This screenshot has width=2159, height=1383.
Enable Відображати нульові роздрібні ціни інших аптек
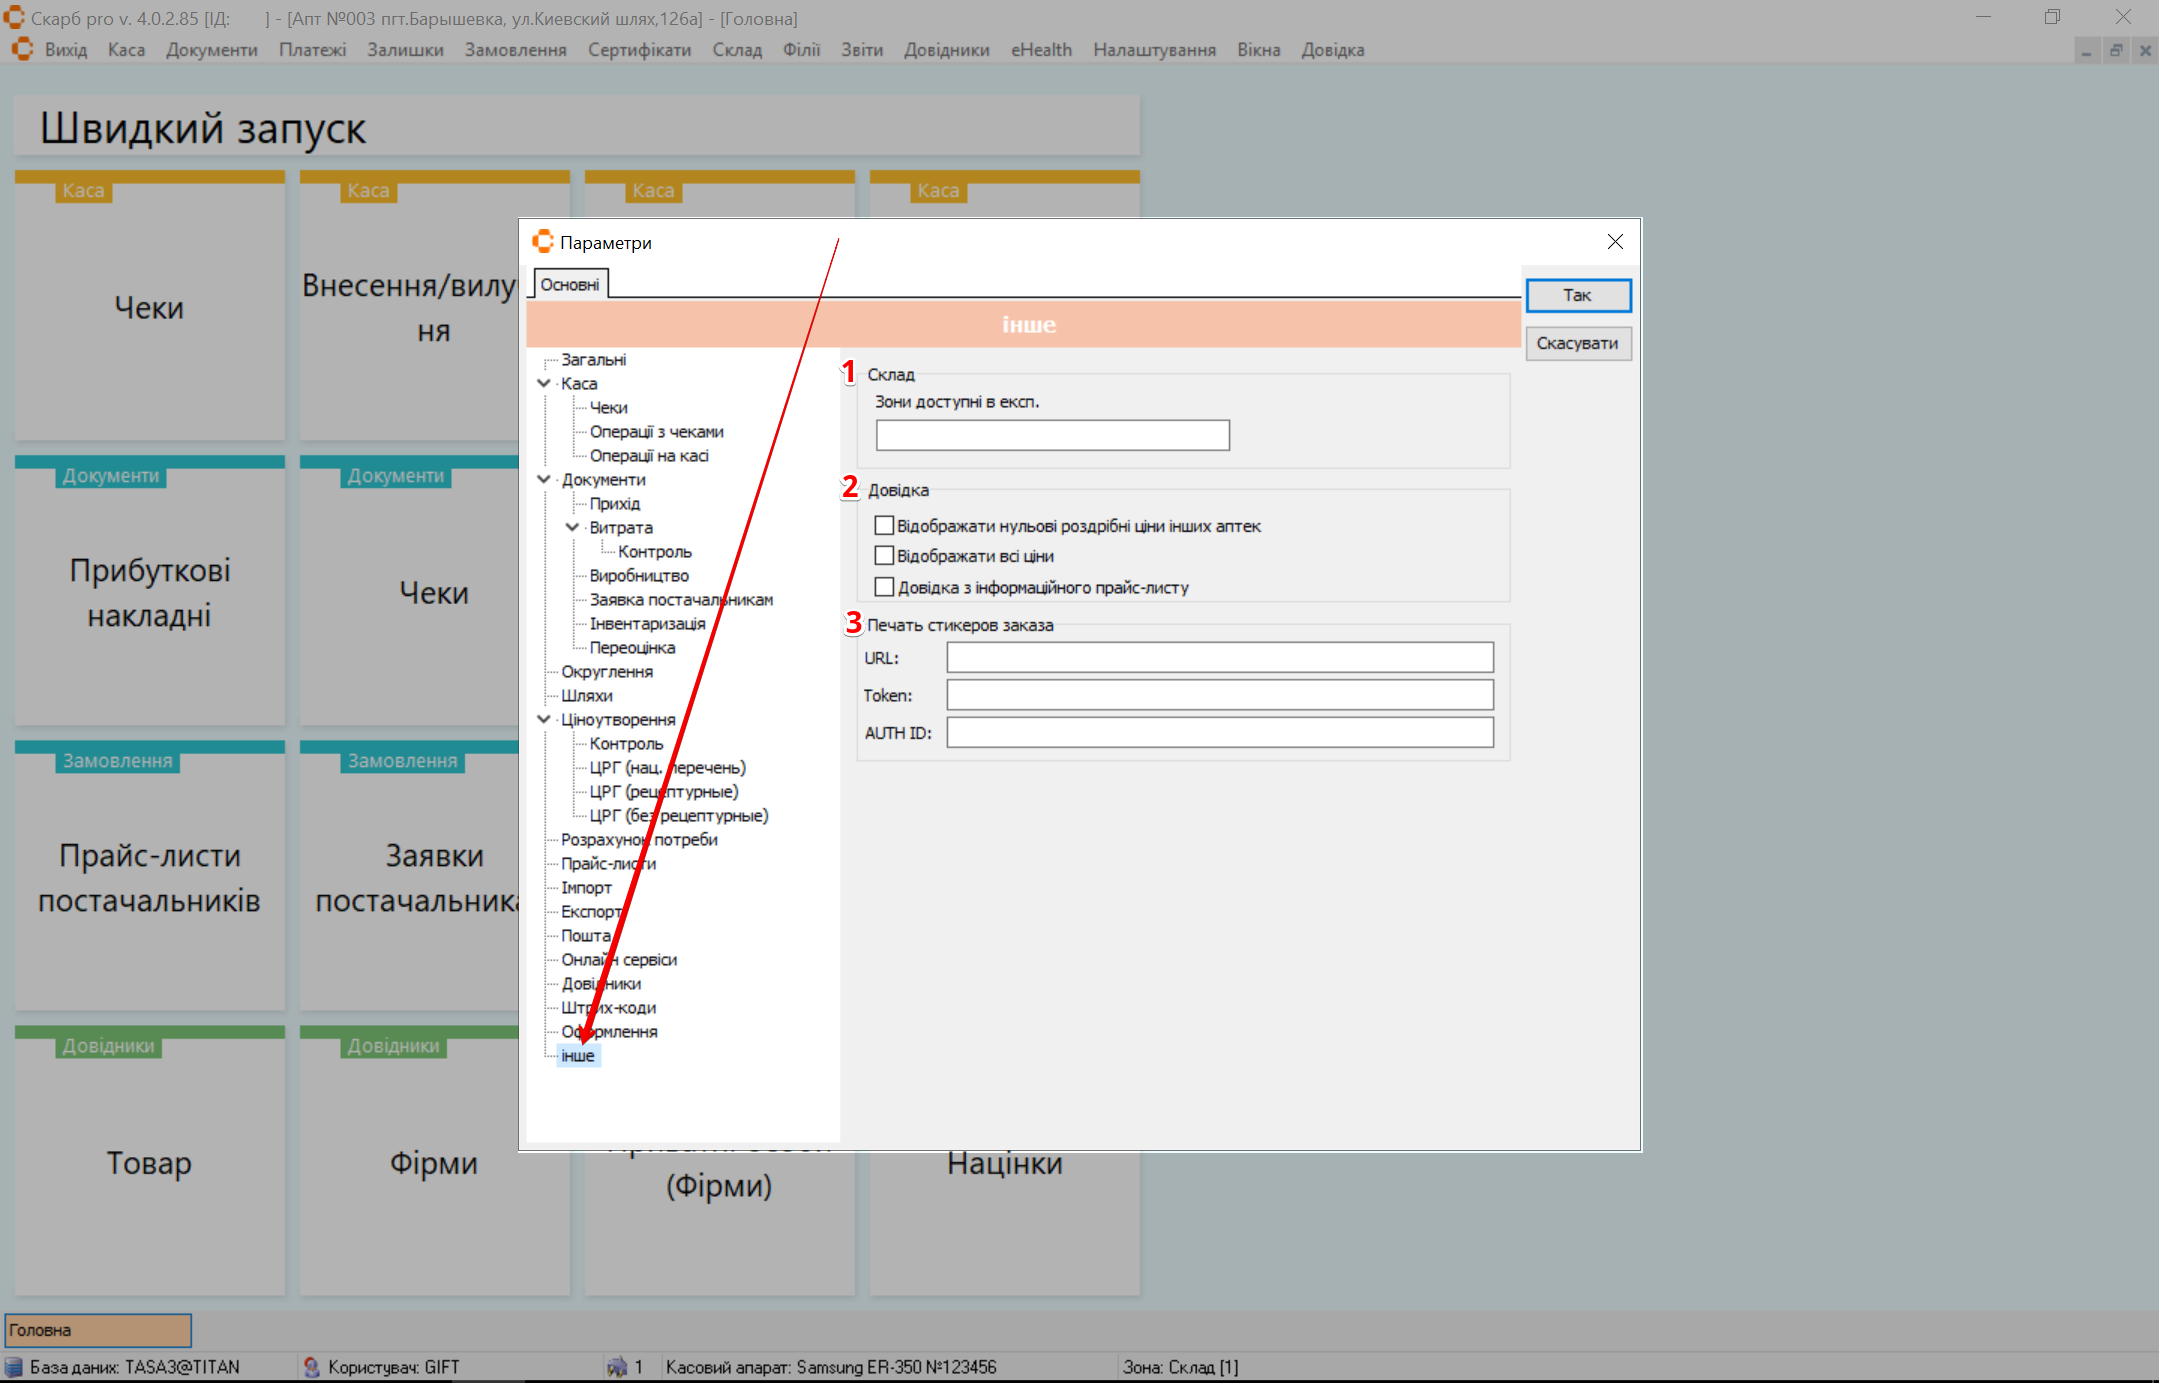click(x=884, y=525)
